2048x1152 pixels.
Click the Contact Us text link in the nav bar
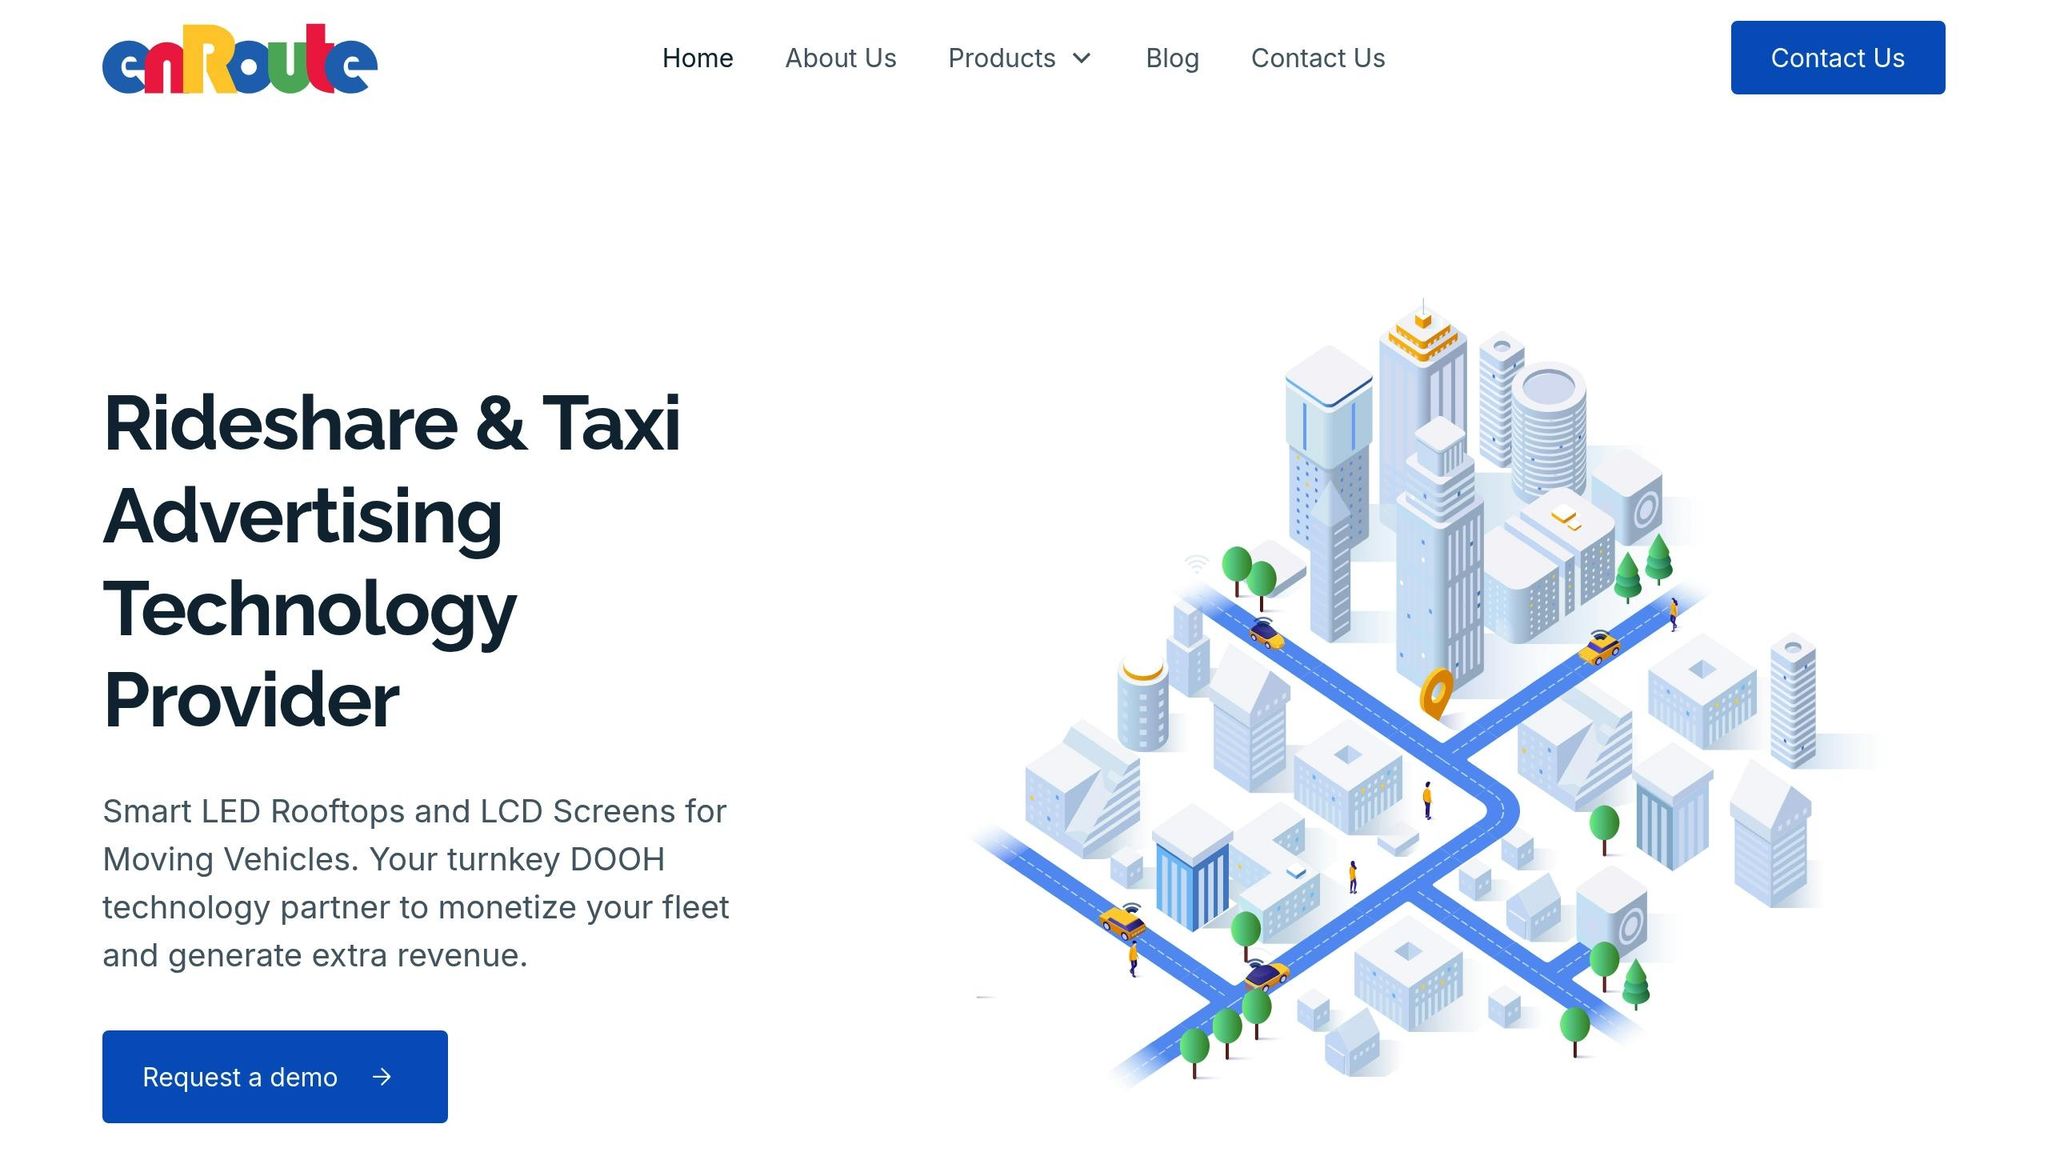[1317, 58]
